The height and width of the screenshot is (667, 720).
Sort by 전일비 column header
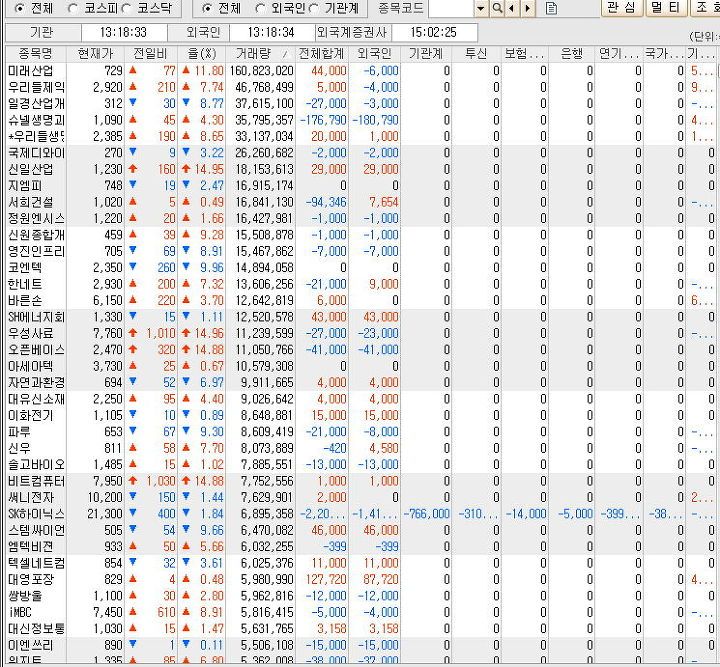click(x=151, y=54)
